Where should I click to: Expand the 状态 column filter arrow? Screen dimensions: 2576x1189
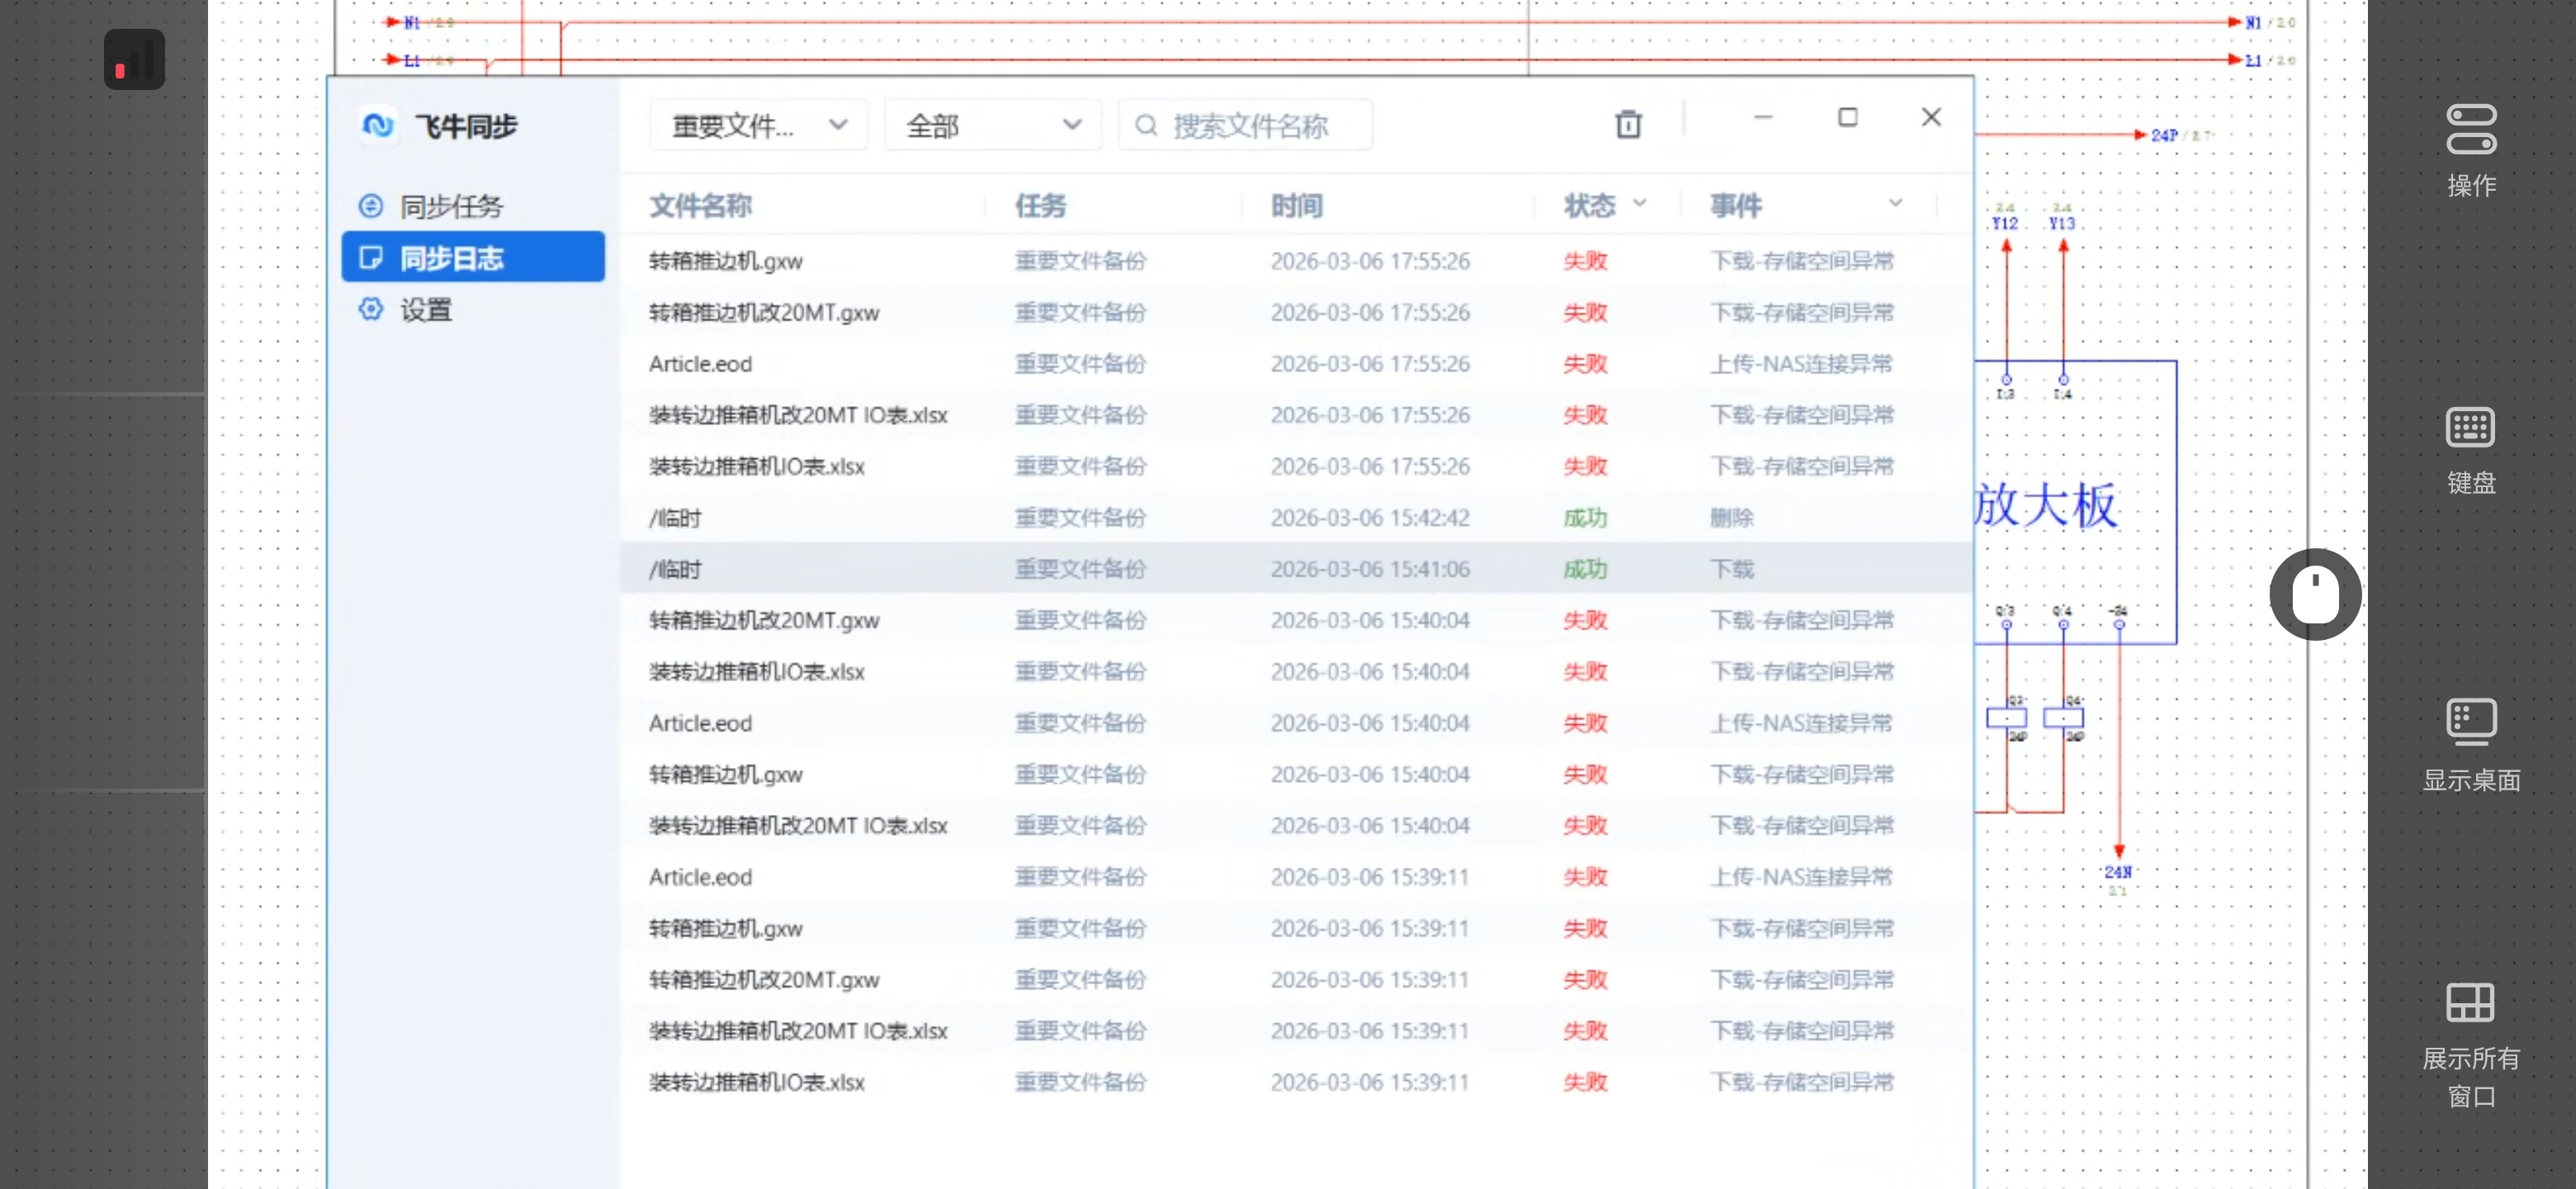click(x=1639, y=204)
